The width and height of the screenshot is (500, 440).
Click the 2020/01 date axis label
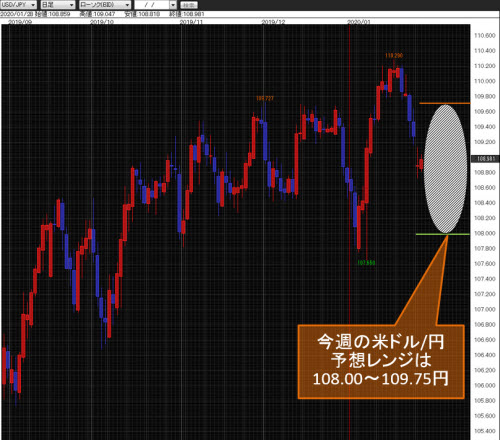coord(359,22)
